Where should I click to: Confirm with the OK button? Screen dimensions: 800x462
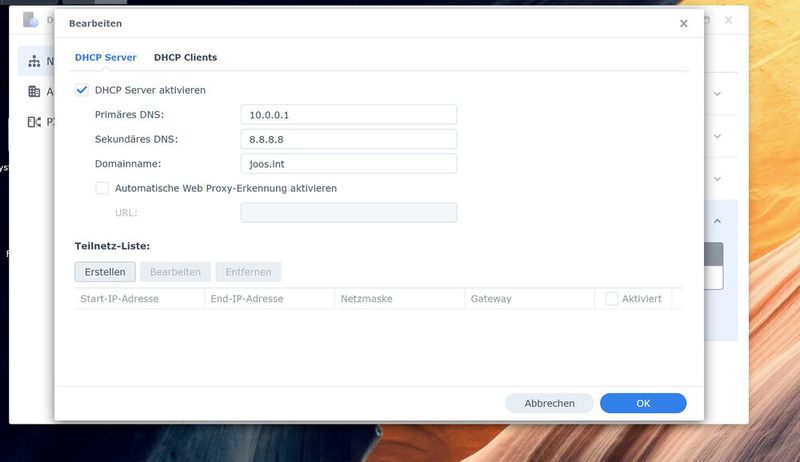coord(643,403)
